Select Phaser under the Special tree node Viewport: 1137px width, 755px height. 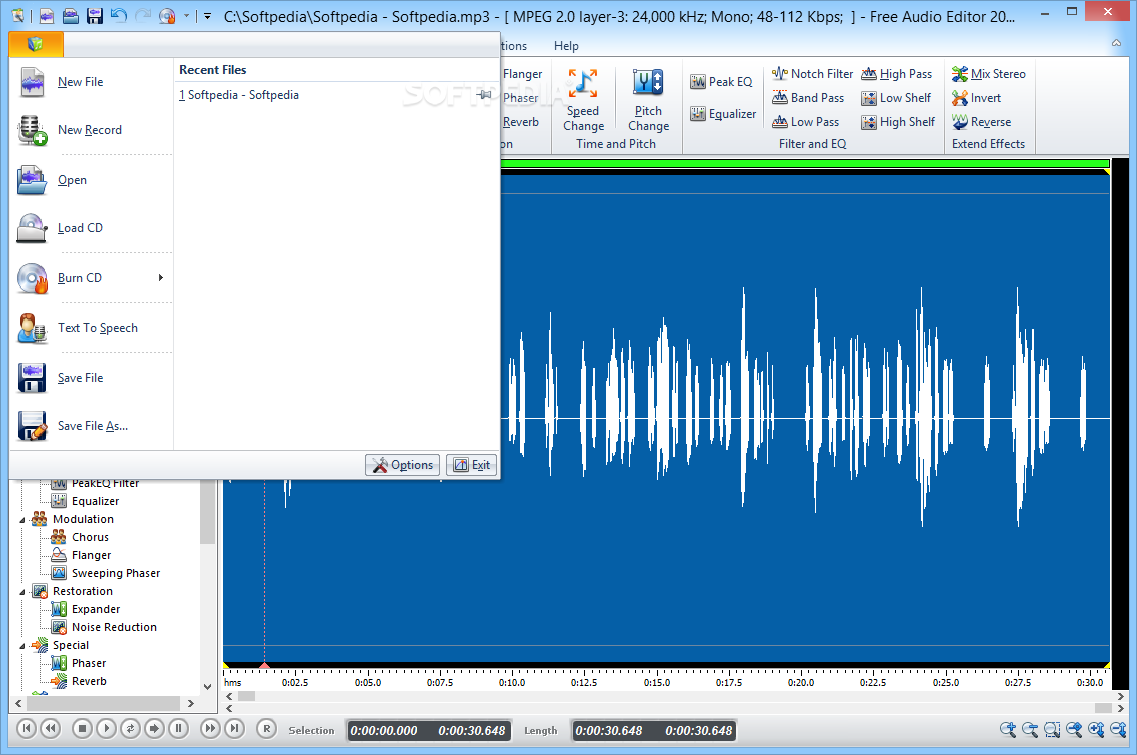click(x=88, y=663)
